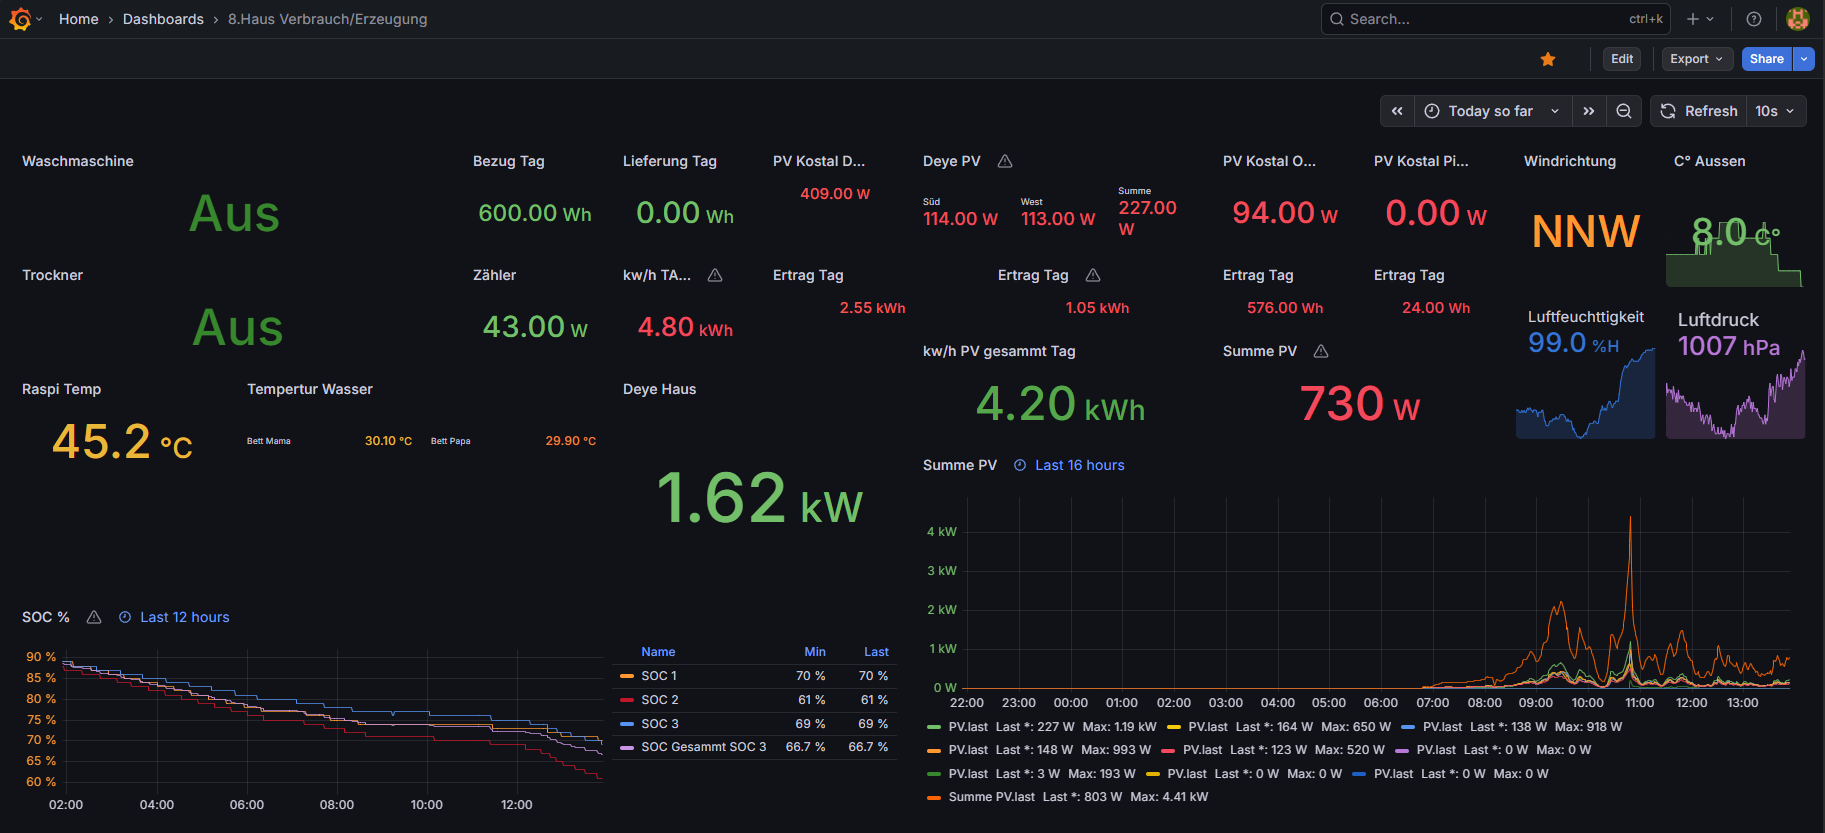Expand the 10s refresh interval dropdown
The image size is (1825, 833).
[x=1775, y=111]
